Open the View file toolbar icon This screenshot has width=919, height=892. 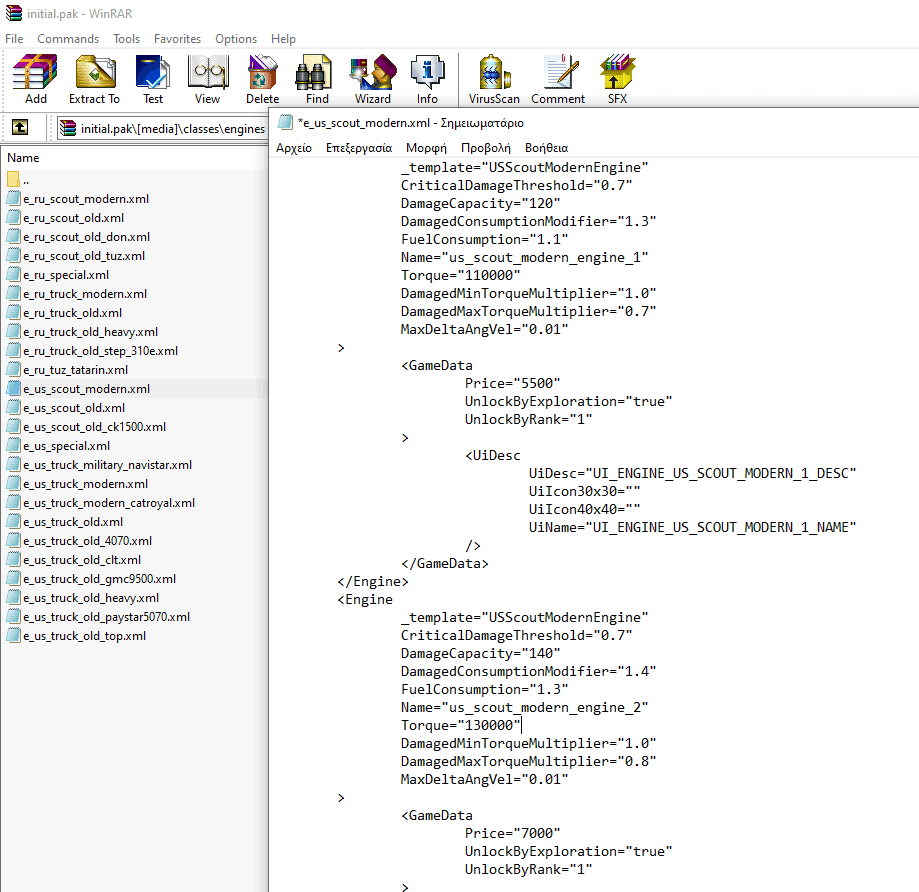[208, 78]
